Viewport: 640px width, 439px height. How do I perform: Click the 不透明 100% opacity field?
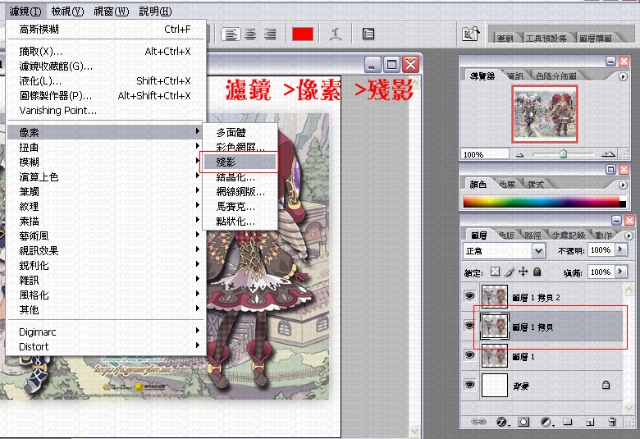[x=601, y=250]
